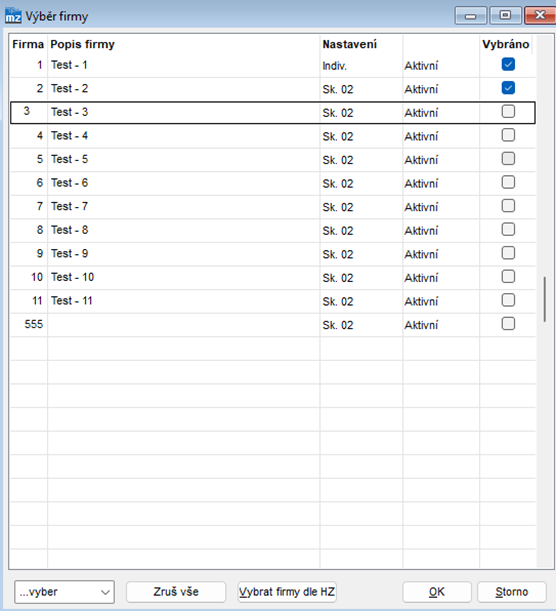Select the Test - 5 row description
Viewport: 556px width, 611px height.
click(x=69, y=159)
